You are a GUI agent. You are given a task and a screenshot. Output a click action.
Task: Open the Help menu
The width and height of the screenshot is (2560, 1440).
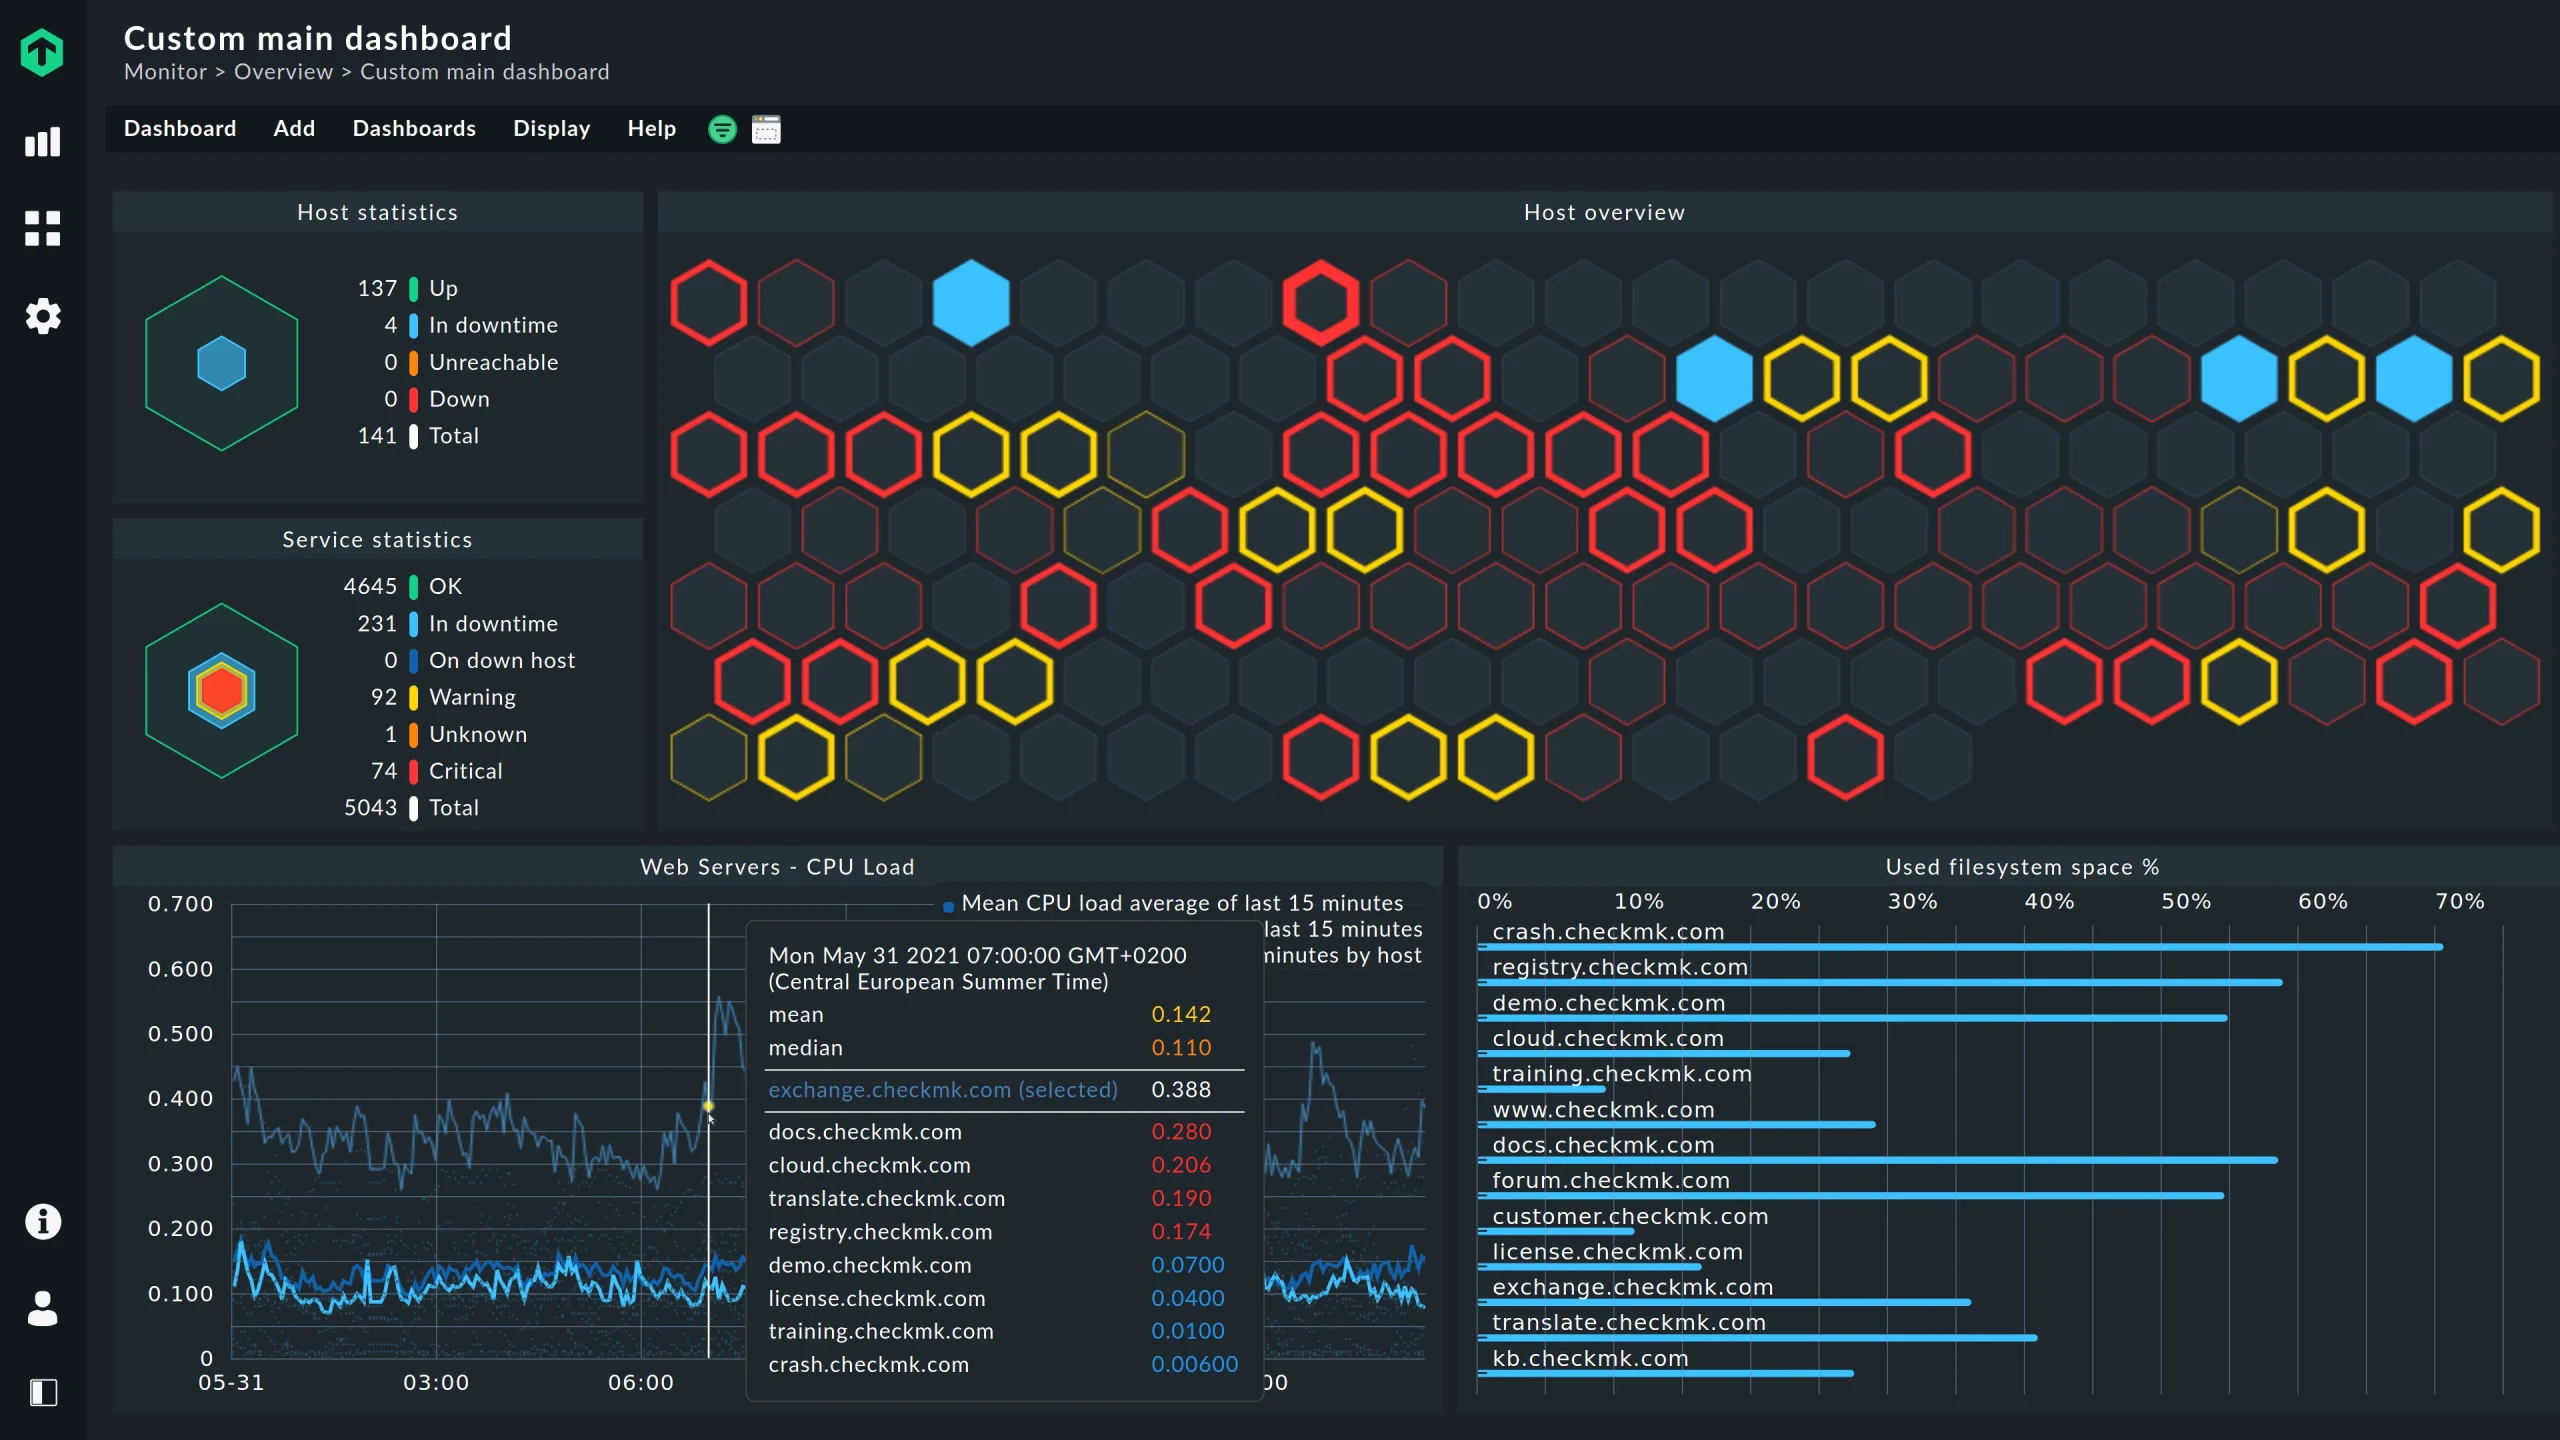(x=651, y=129)
